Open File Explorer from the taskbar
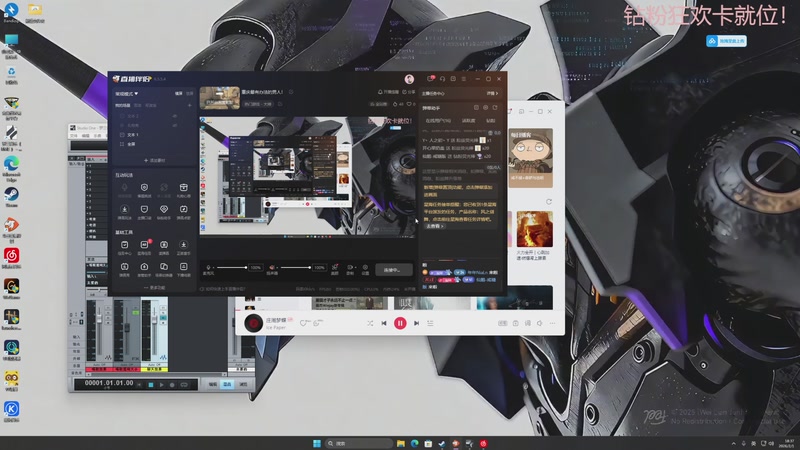800x450 pixels. tap(401, 443)
